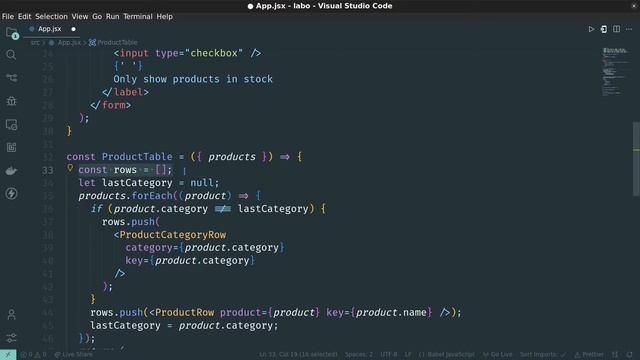Click 'forEach' in the products loop
The width and height of the screenshot is (640, 360).
pyautogui.click(x=152, y=196)
